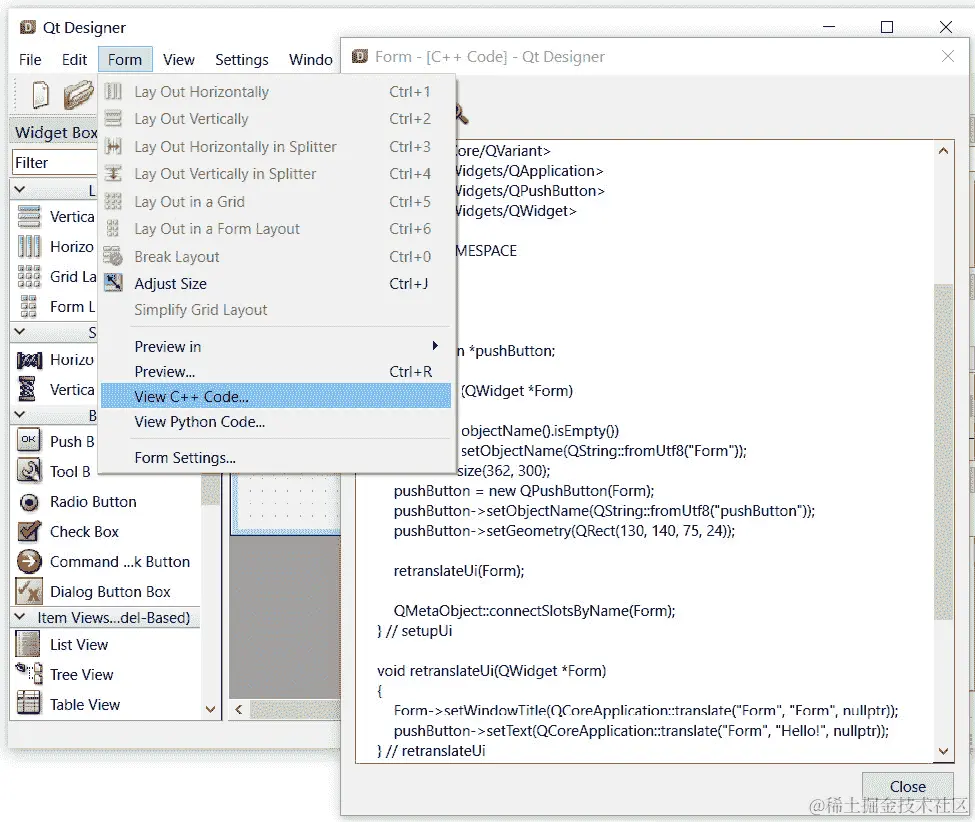Click the Lay Out Horizontally menu icon

113,91
